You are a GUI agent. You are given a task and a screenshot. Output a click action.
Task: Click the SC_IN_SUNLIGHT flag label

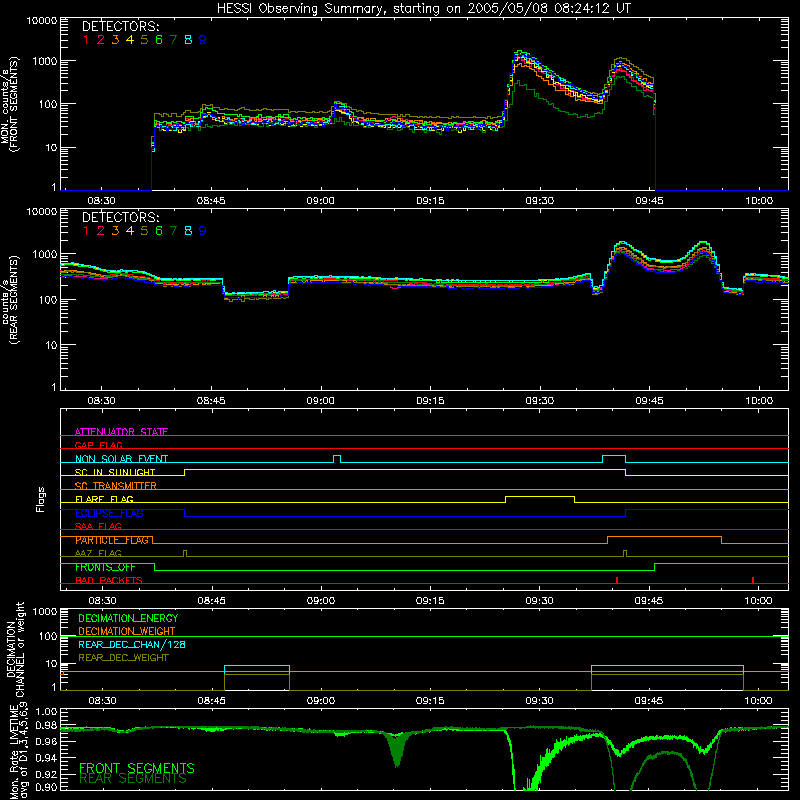[x=115, y=472]
